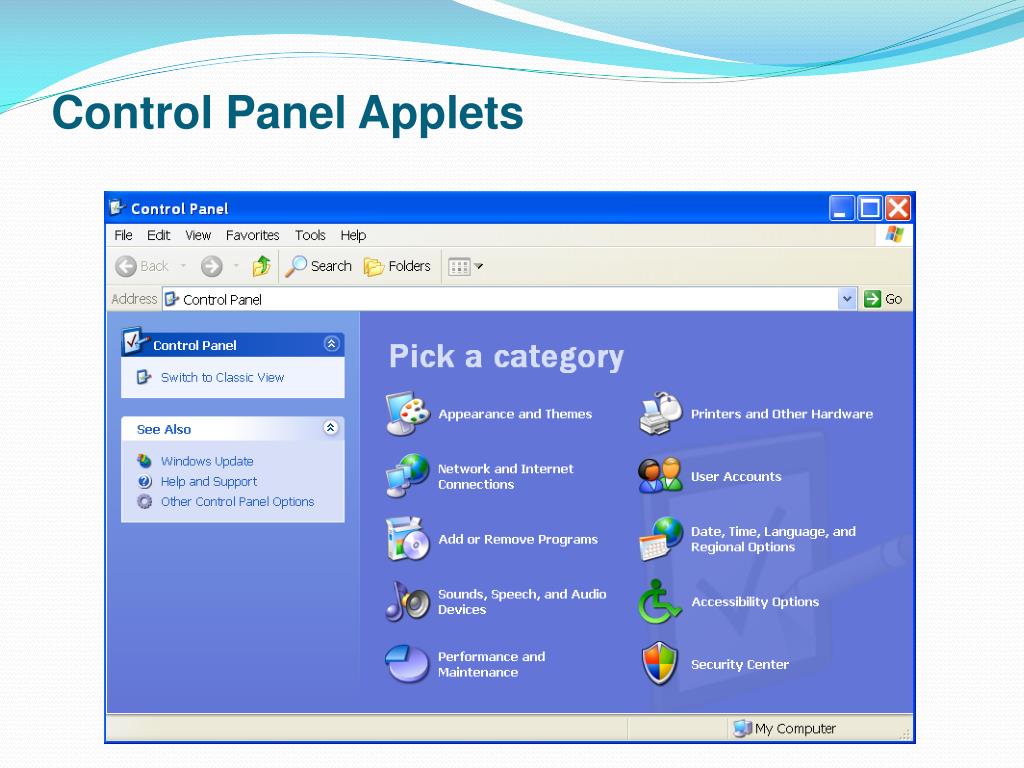Open the Help menu
Viewport: 1024px width, 768px height.
tap(353, 235)
